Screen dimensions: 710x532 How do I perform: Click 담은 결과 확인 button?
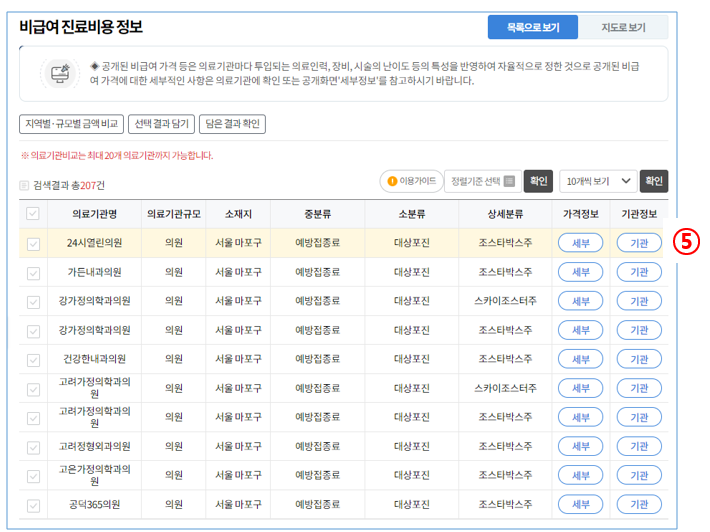point(232,124)
